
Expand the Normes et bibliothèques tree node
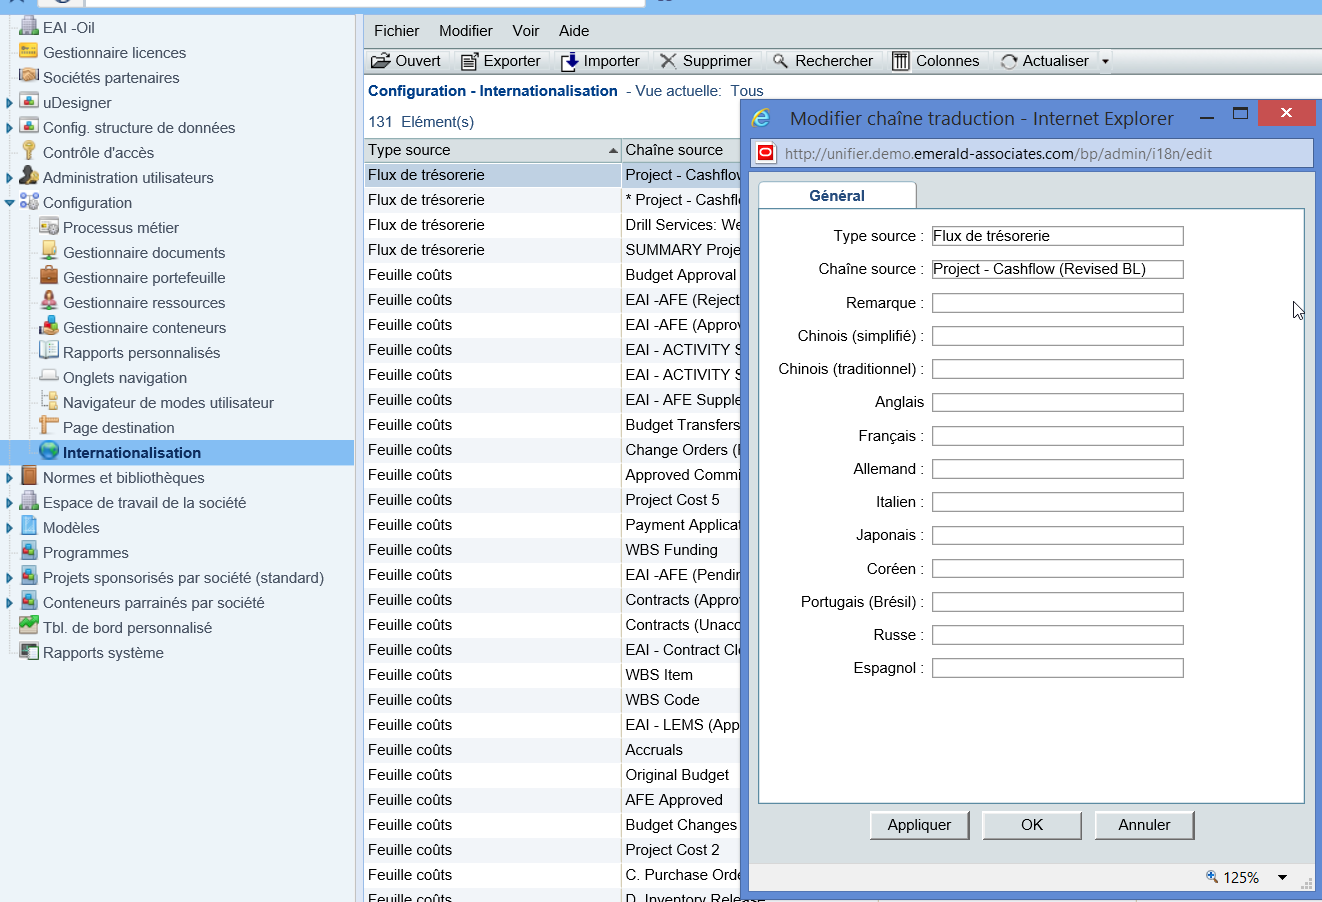pos(9,477)
